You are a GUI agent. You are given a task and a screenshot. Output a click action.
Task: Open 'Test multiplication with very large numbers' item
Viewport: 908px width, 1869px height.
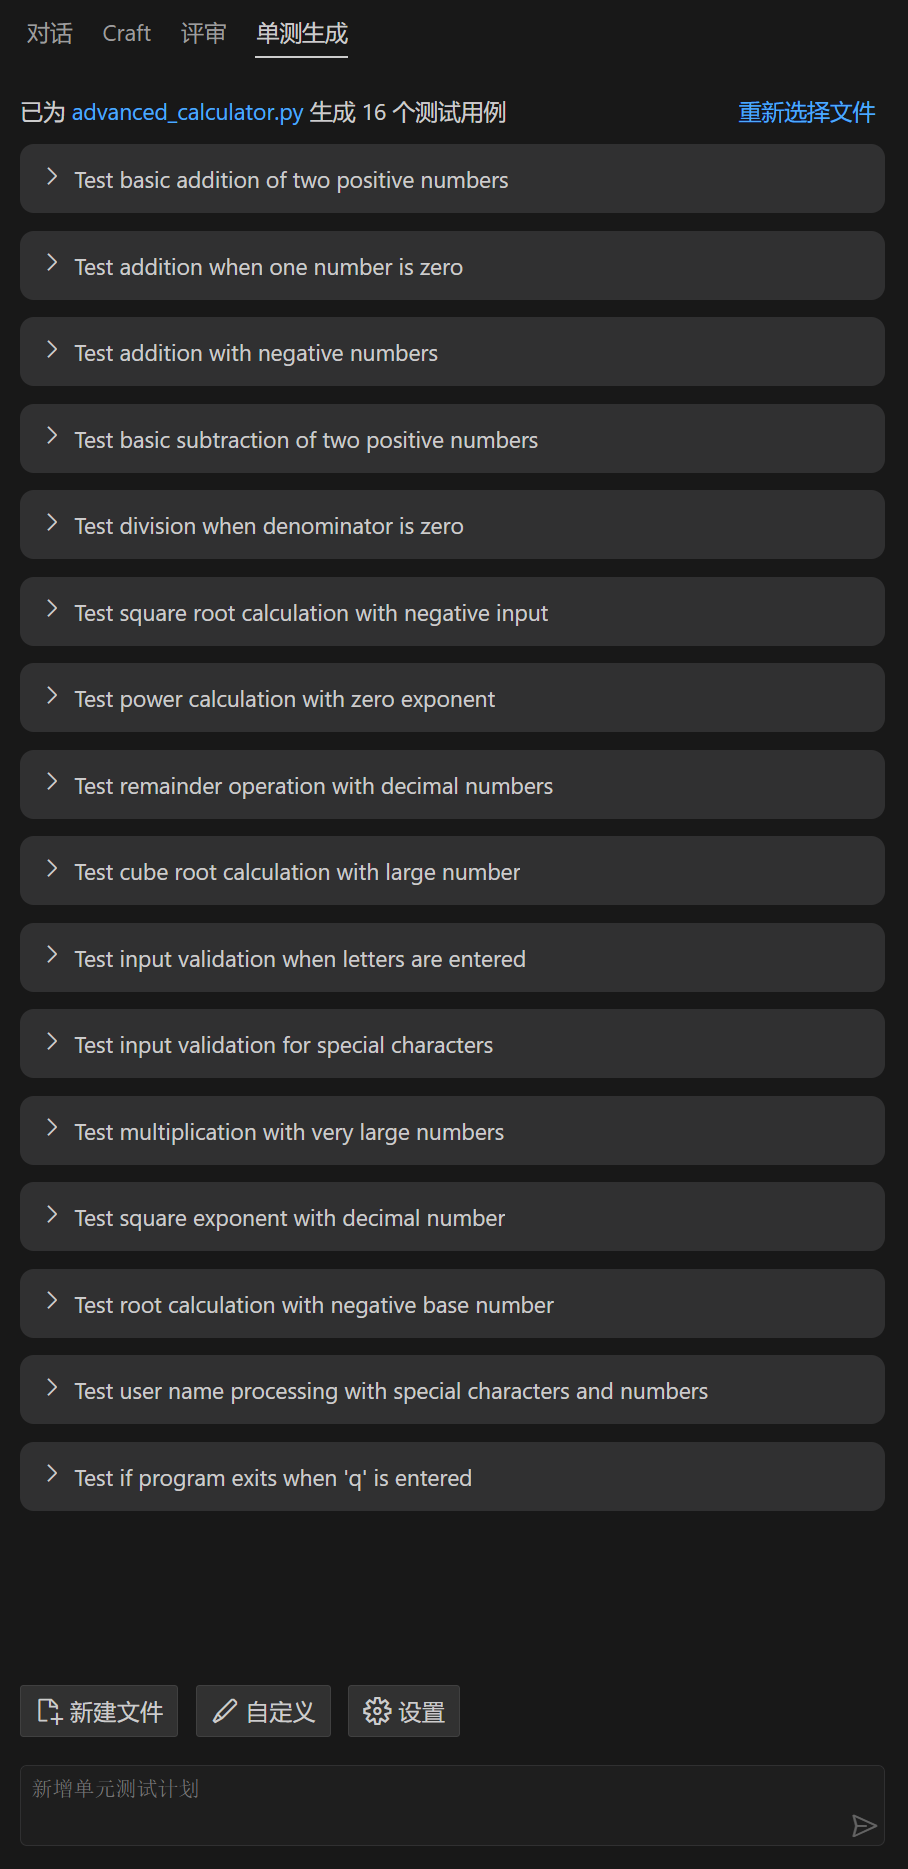pos(452,1131)
